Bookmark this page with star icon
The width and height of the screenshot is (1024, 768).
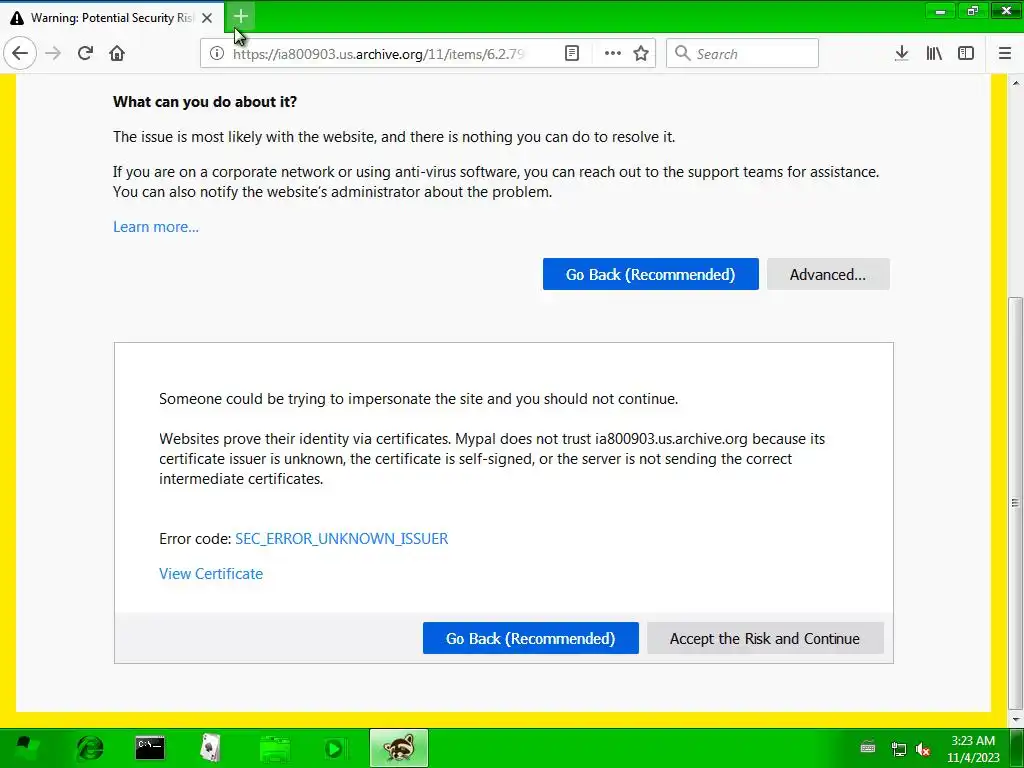pos(641,54)
